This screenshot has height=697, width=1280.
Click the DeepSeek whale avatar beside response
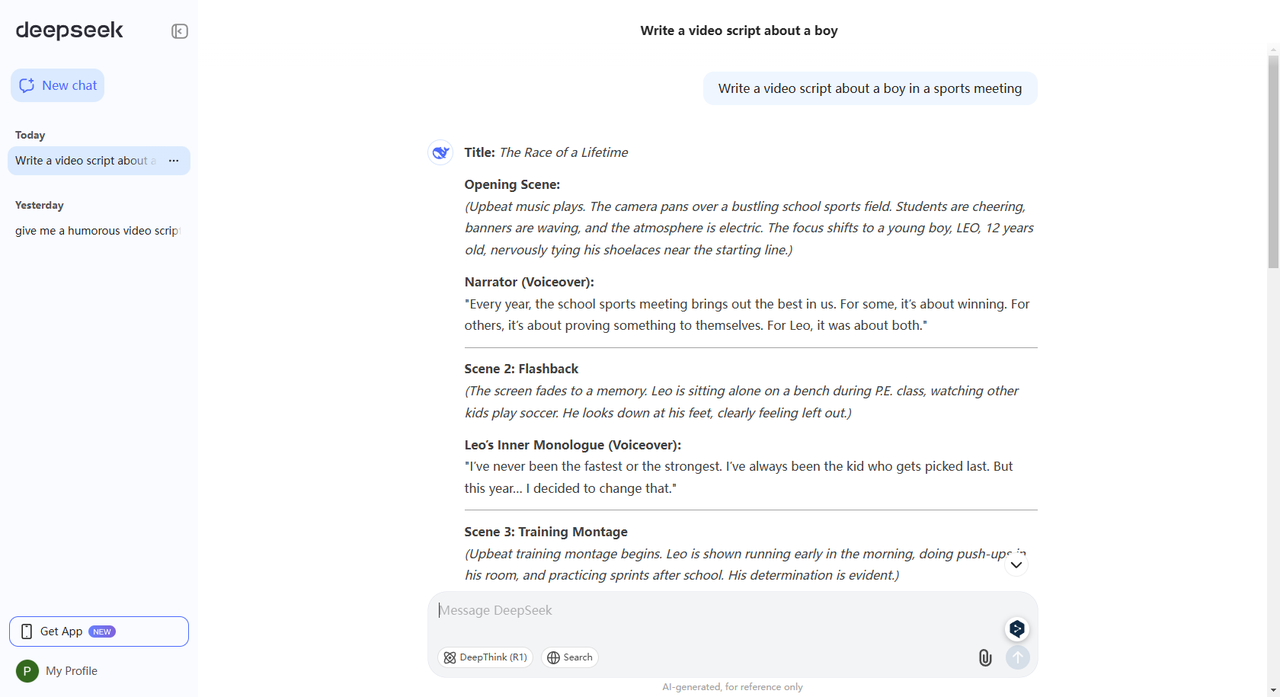[x=440, y=153]
